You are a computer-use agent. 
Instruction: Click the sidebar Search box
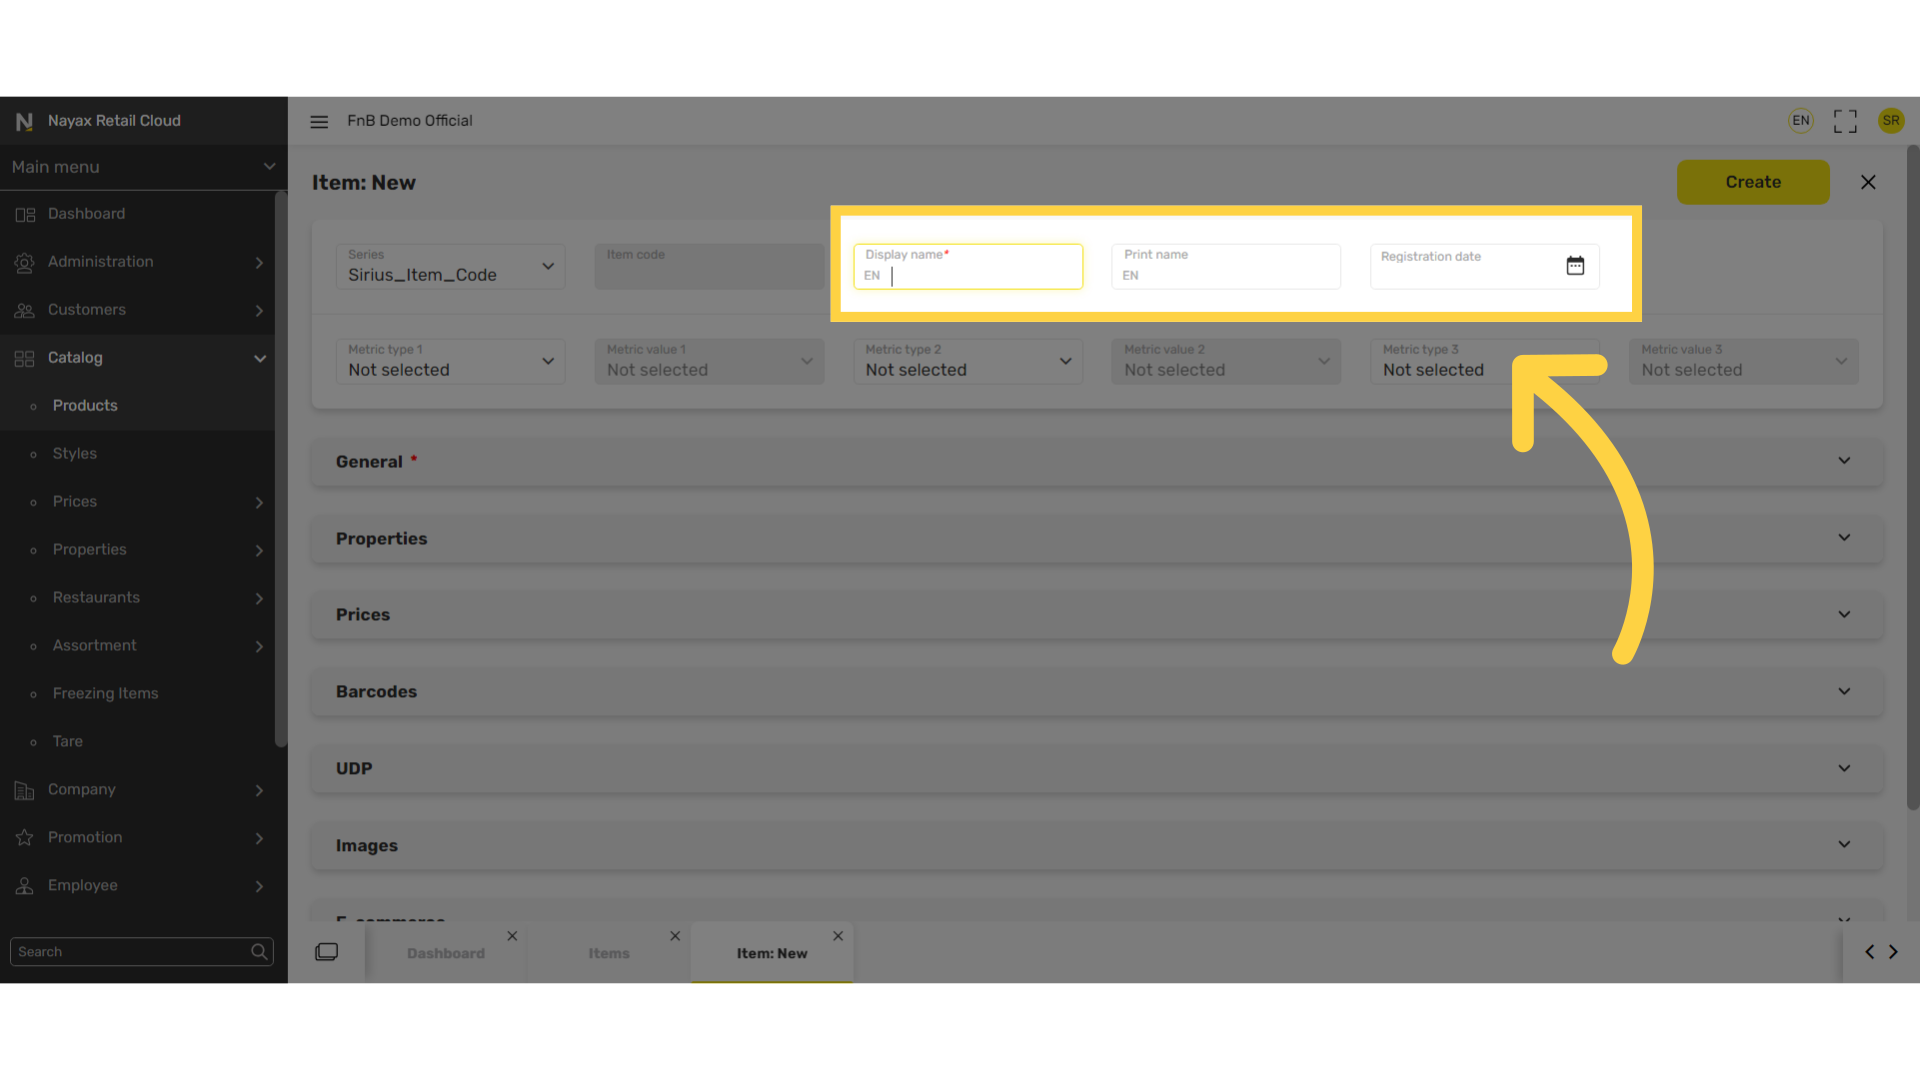(141, 952)
